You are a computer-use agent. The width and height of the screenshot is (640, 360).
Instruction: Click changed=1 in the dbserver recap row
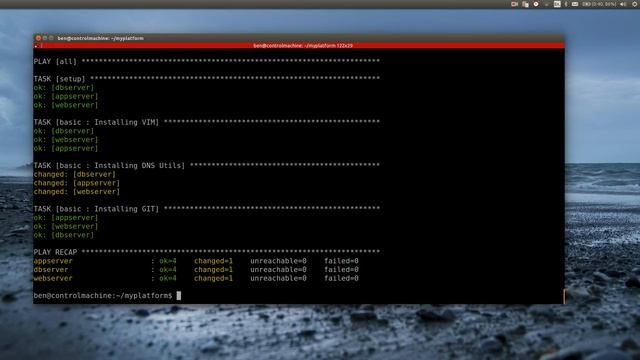213,269
